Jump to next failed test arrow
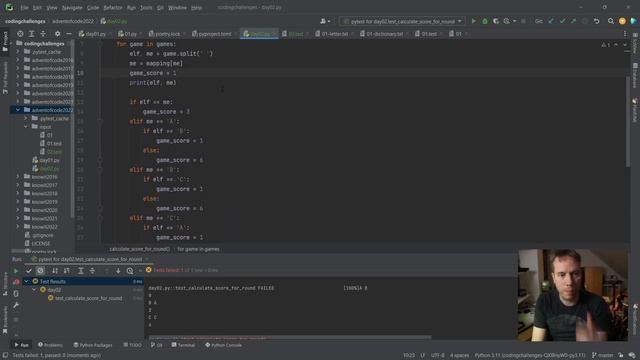 click(118, 271)
